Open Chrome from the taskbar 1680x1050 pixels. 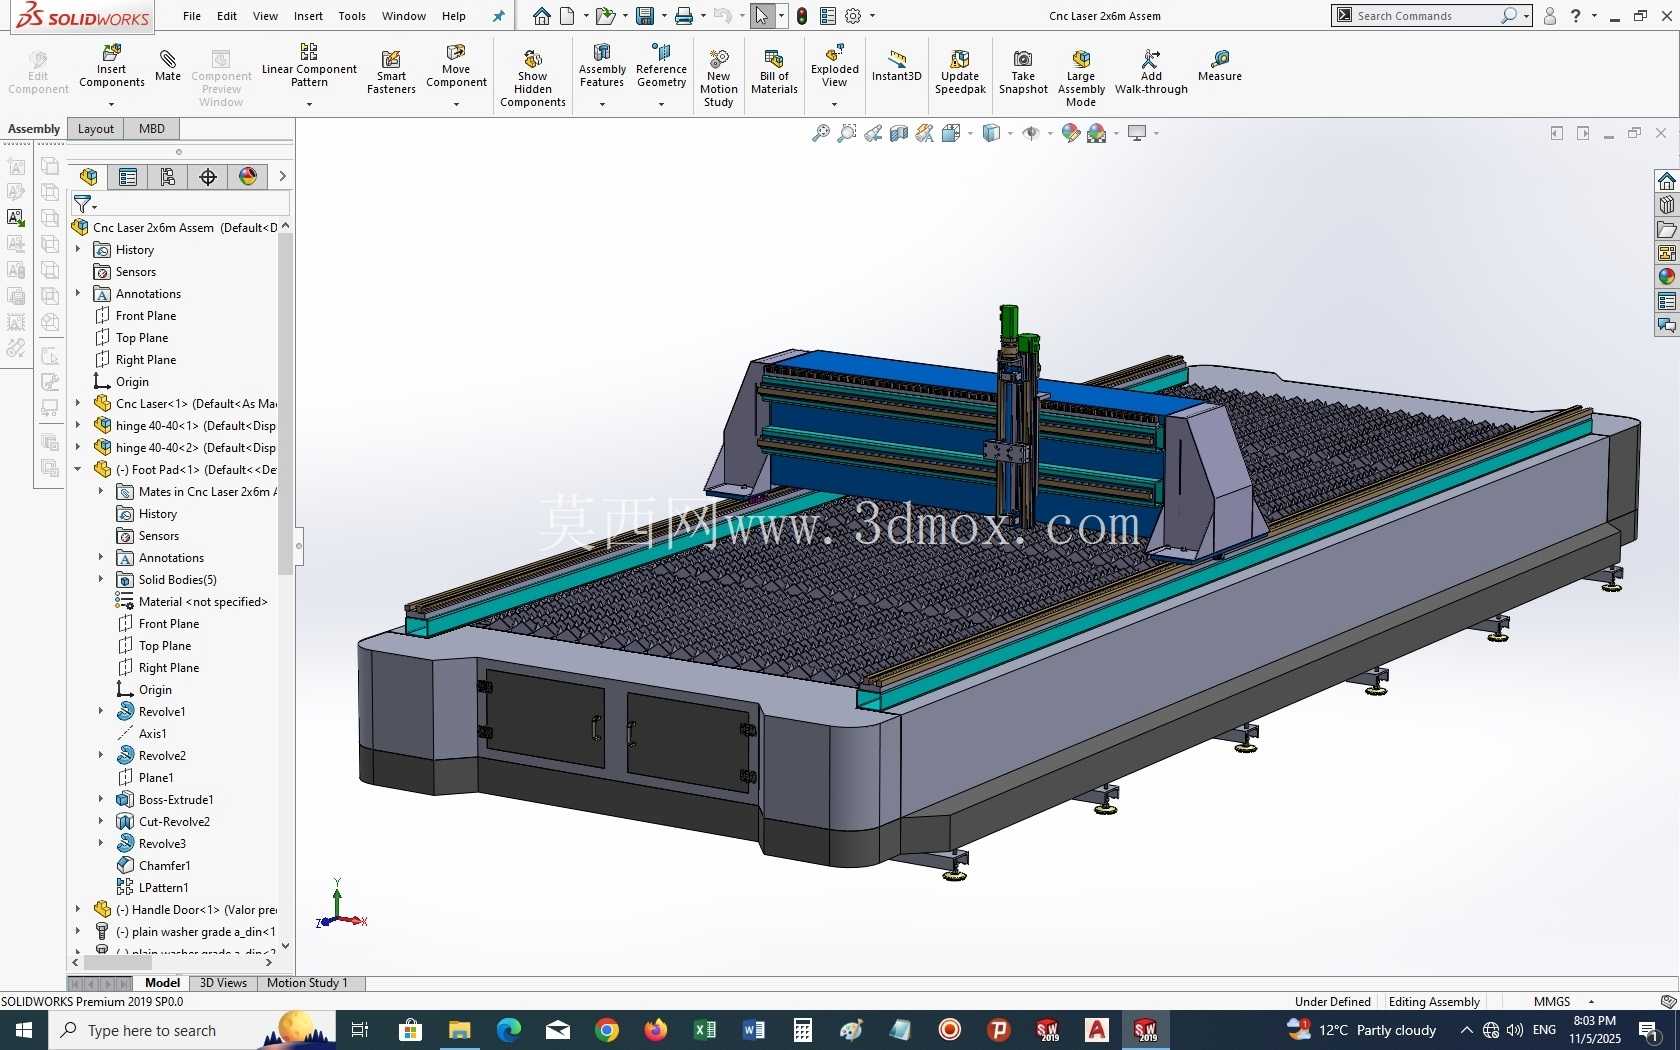click(607, 1030)
